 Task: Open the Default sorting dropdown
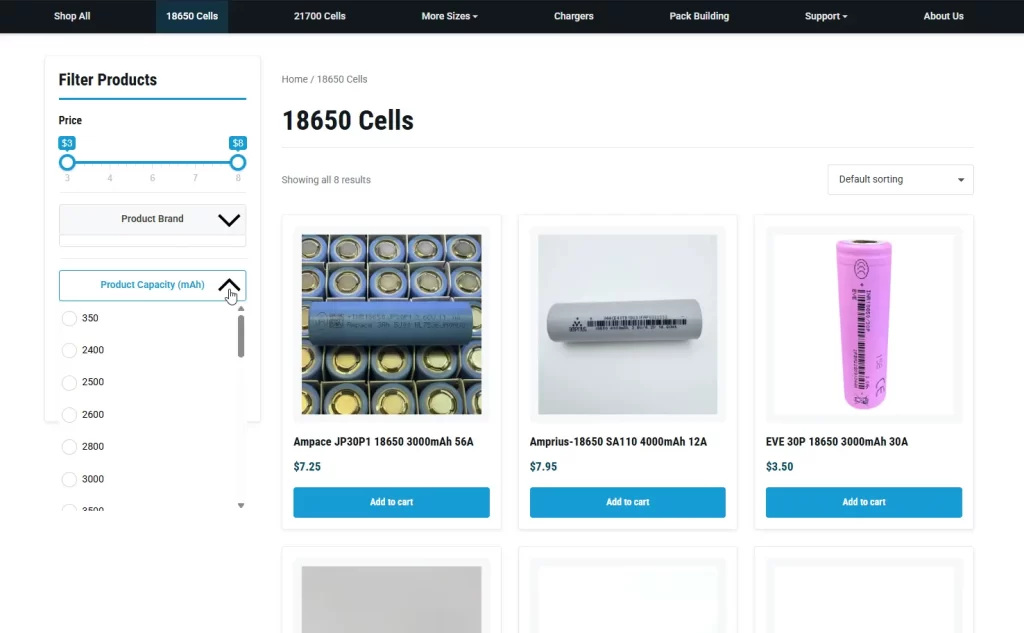point(900,180)
